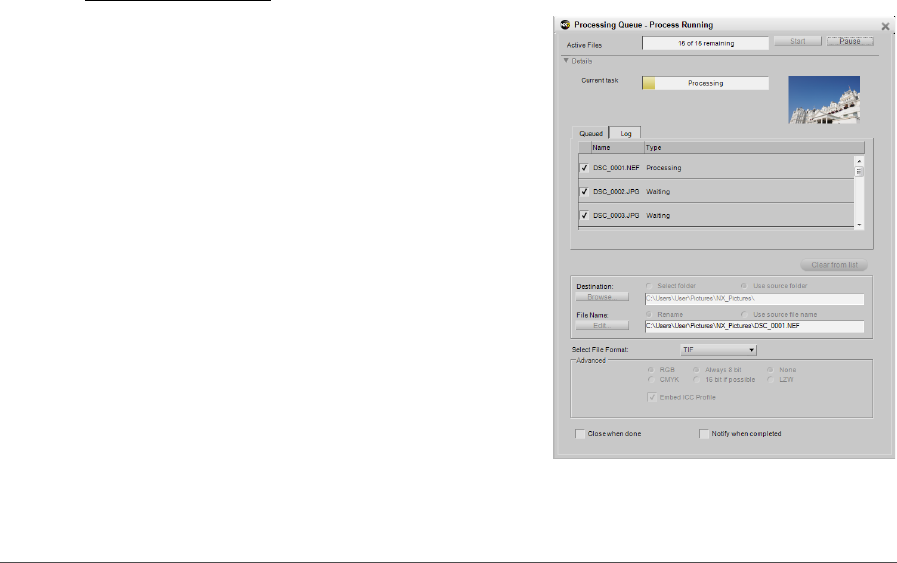Switch to the Queued tab
Viewport: 897px width, 563px height.
[x=590, y=133]
